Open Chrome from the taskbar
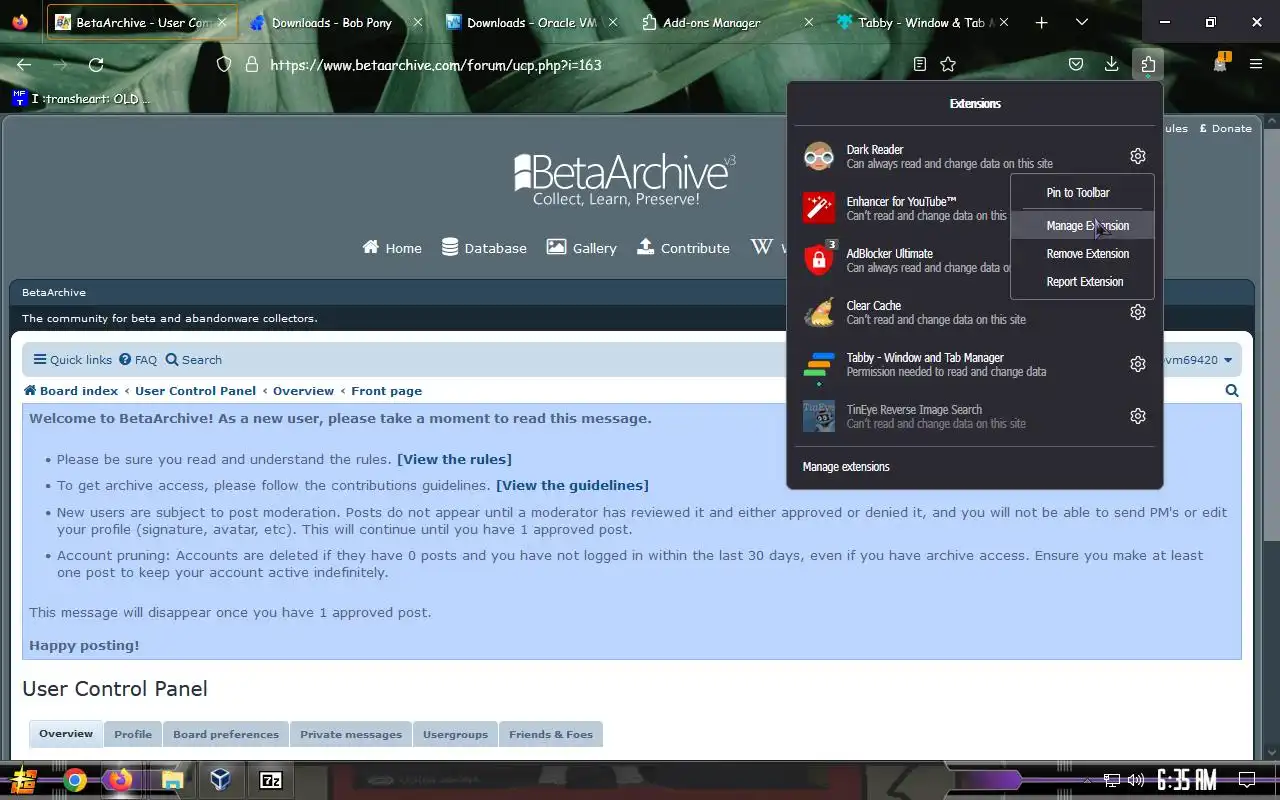 [75, 780]
